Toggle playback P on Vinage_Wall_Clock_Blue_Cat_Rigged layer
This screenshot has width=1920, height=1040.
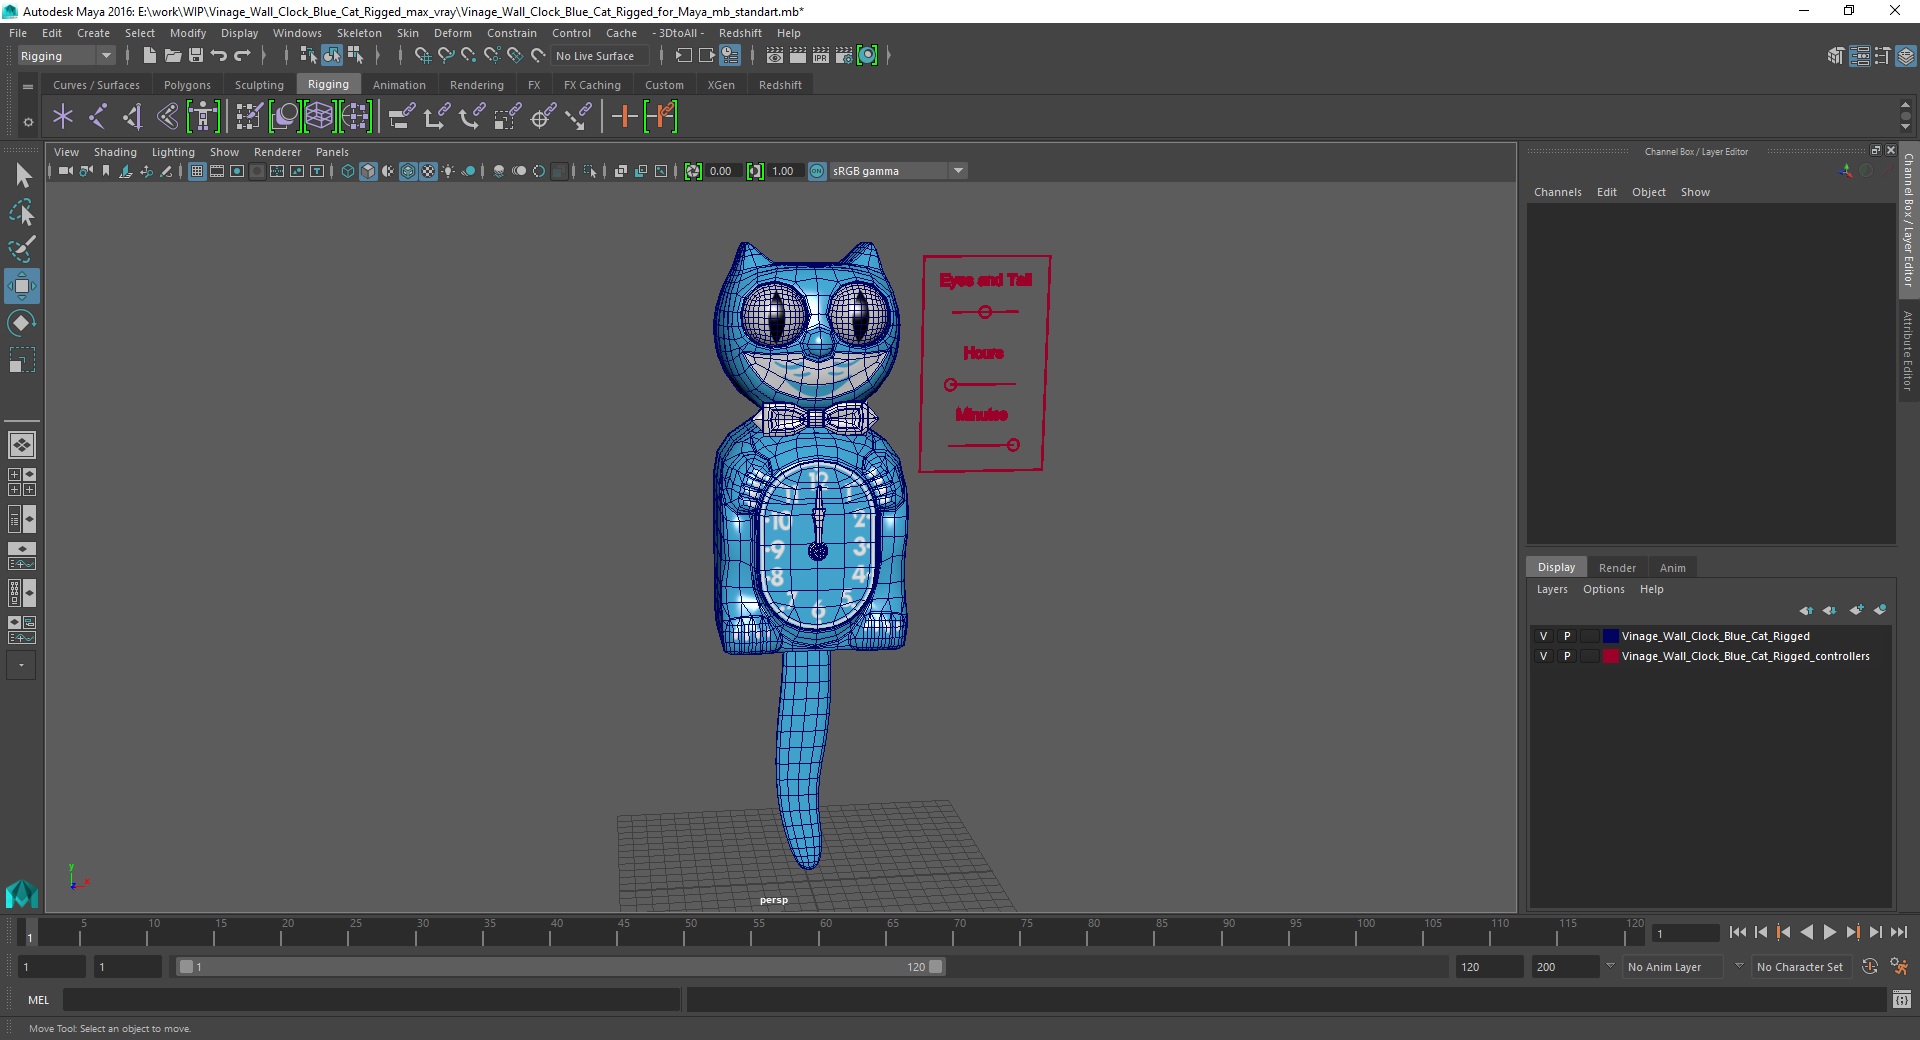pos(1567,636)
